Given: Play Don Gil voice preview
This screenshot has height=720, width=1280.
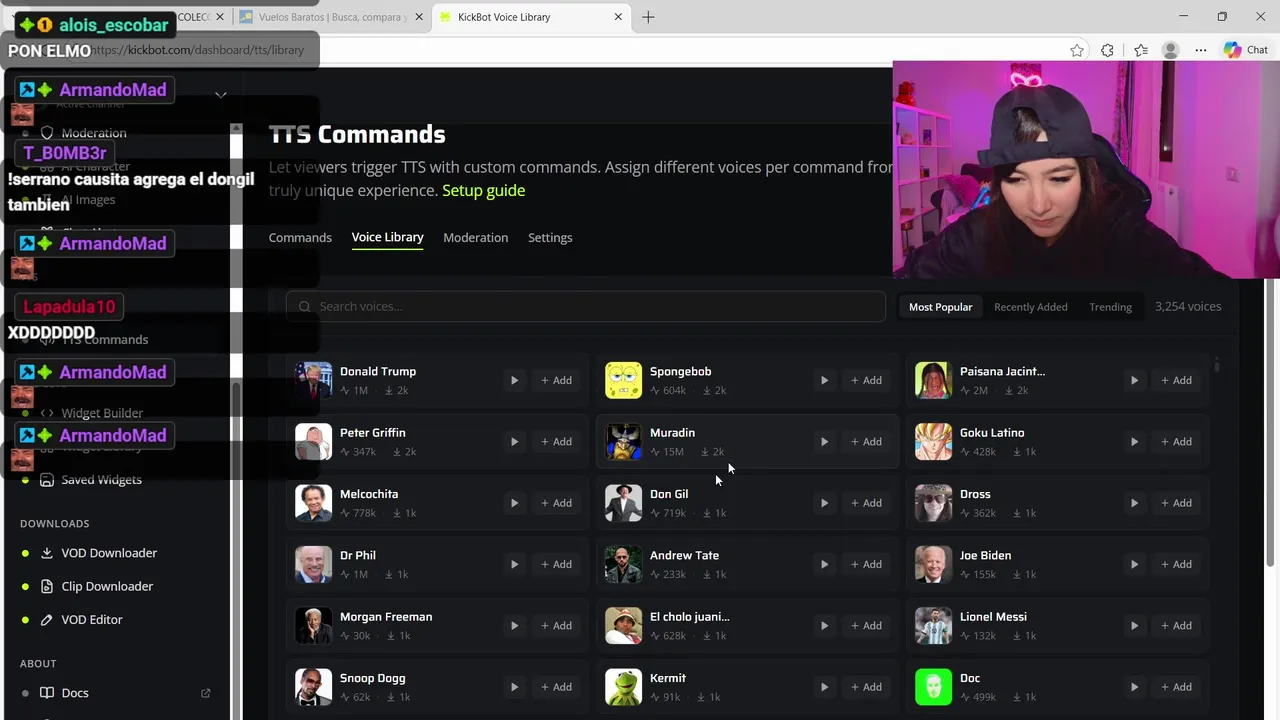Looking at the screenshot, I should pyautogui.click(x=824, y=503).
